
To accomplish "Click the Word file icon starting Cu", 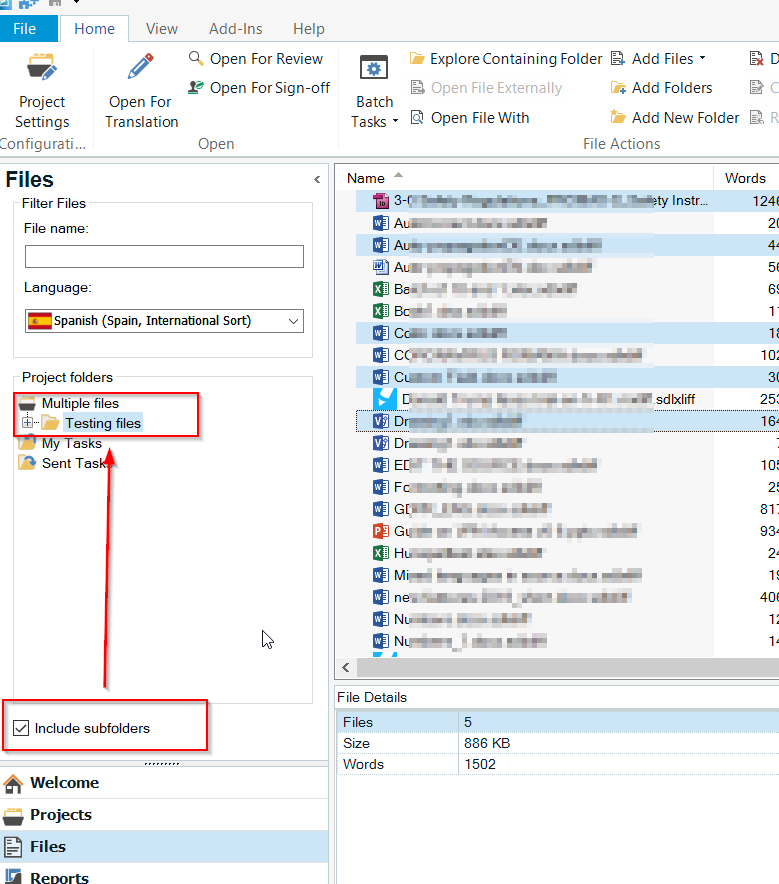I will tap(381, 377).
